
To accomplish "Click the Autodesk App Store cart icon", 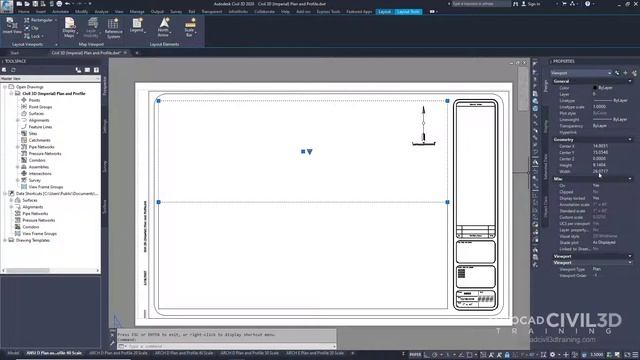I will tap(564, 4).
